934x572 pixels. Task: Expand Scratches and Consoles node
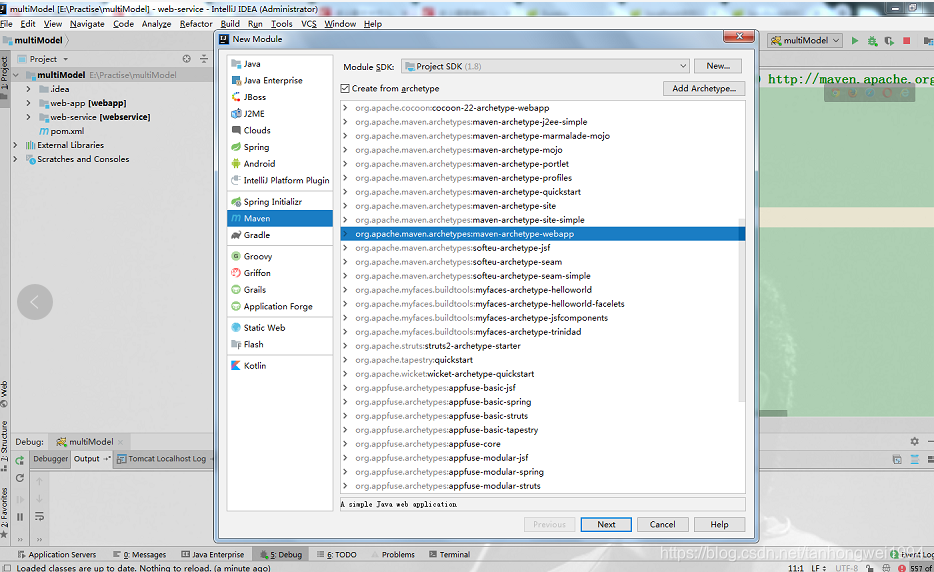pyautogui.click(x=15, y=160)
